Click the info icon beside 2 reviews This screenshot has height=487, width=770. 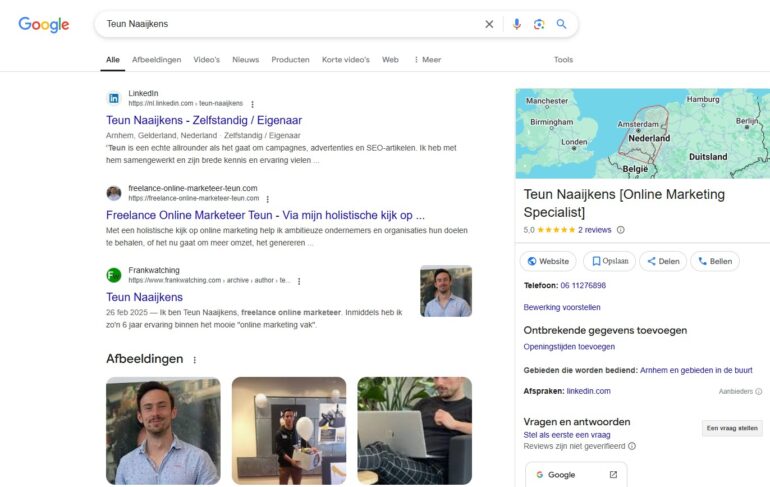tap(621, 230)
